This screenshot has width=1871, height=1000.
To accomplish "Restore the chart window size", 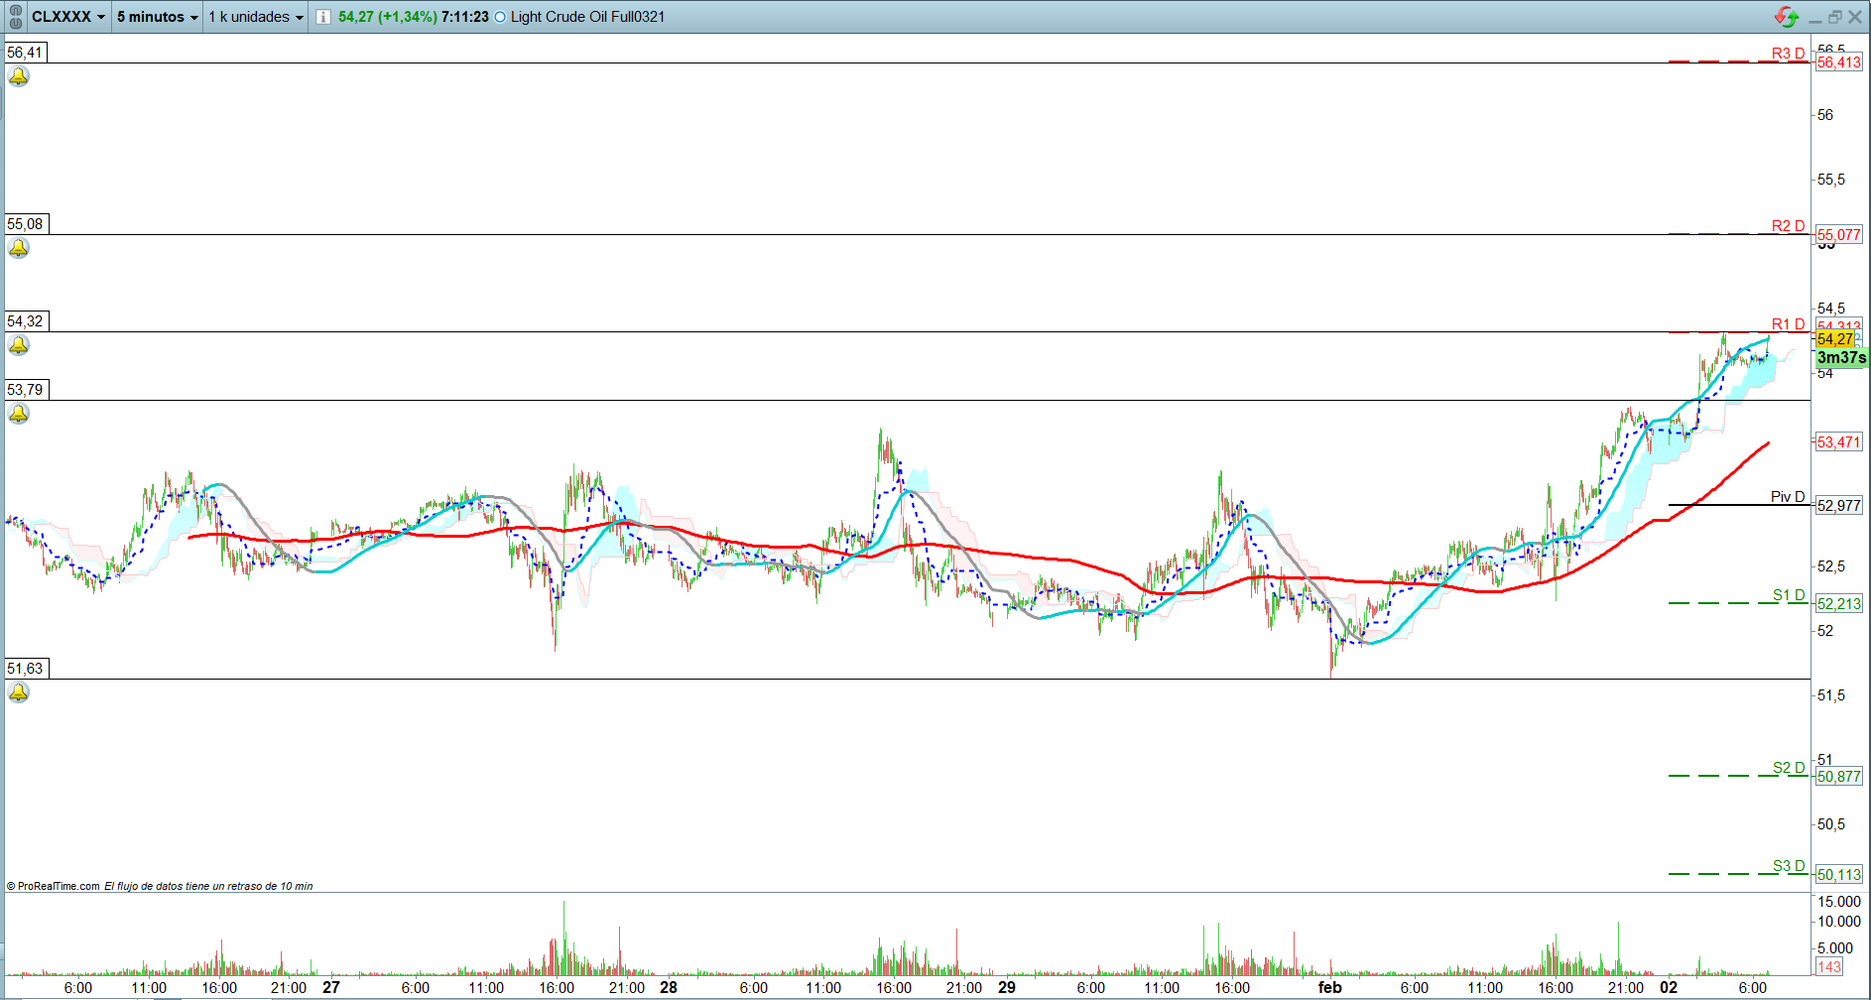I will click(x=1835, y=17).
